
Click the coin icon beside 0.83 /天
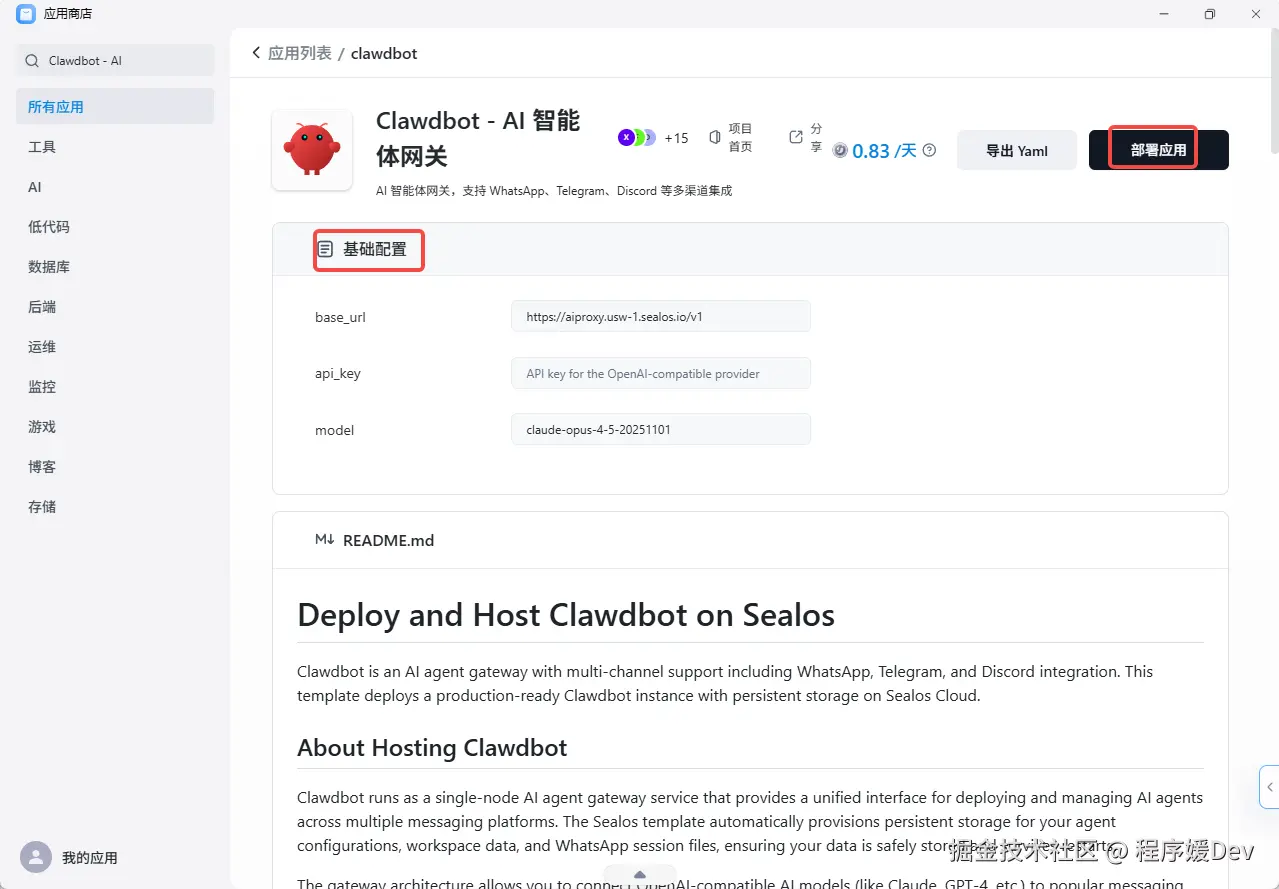pos(840,150)
